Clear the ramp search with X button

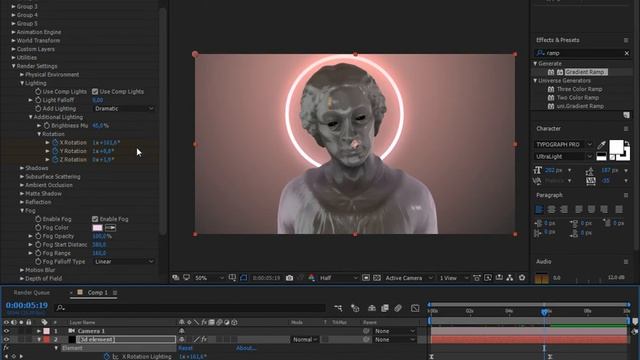(x=627, y=53)
